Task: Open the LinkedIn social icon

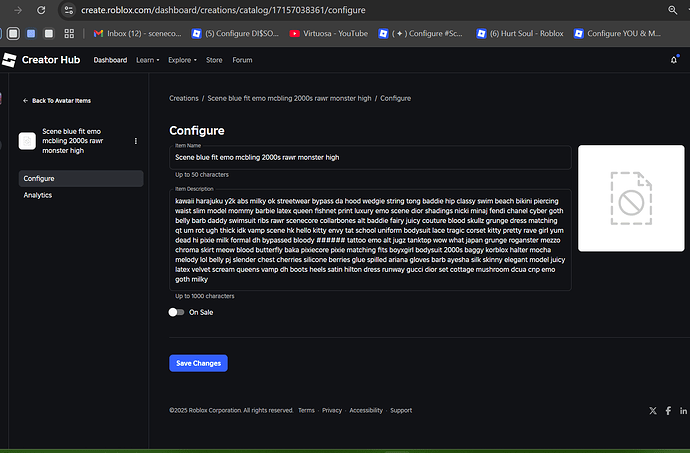Action: pos(683,411)
